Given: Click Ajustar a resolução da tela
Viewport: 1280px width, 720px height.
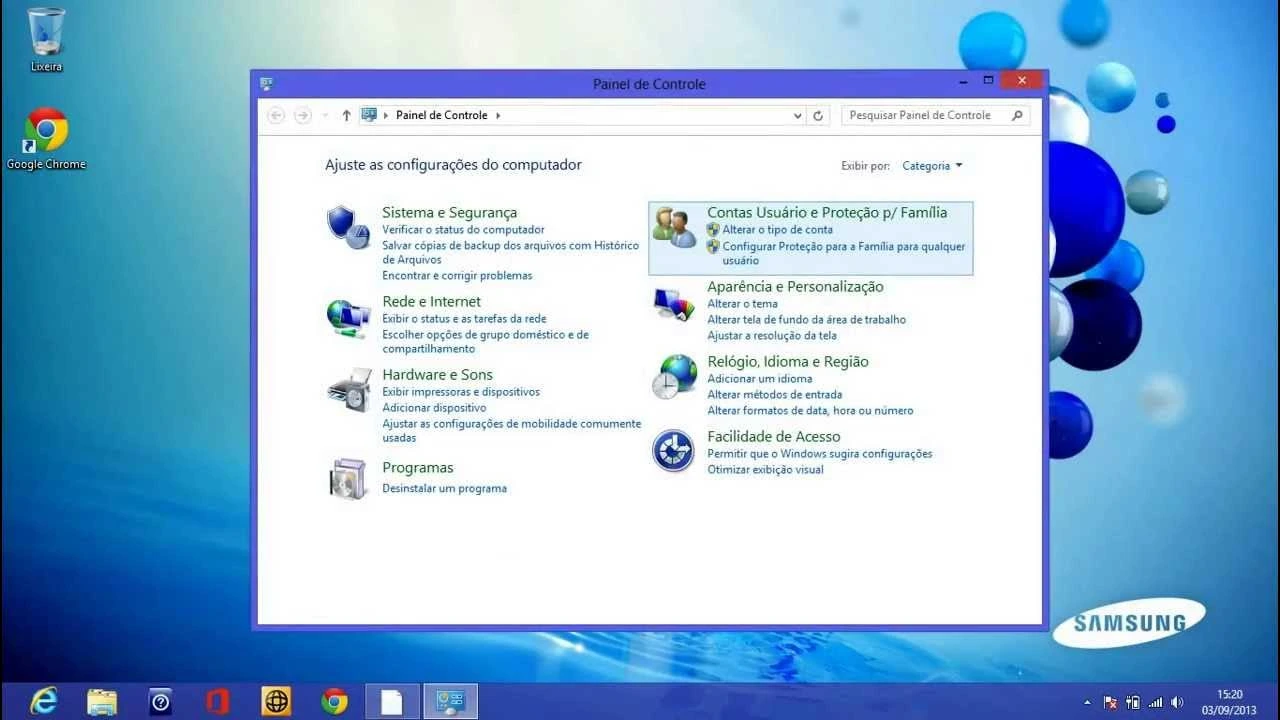Looking at the screenshot, I should [771, 336].
